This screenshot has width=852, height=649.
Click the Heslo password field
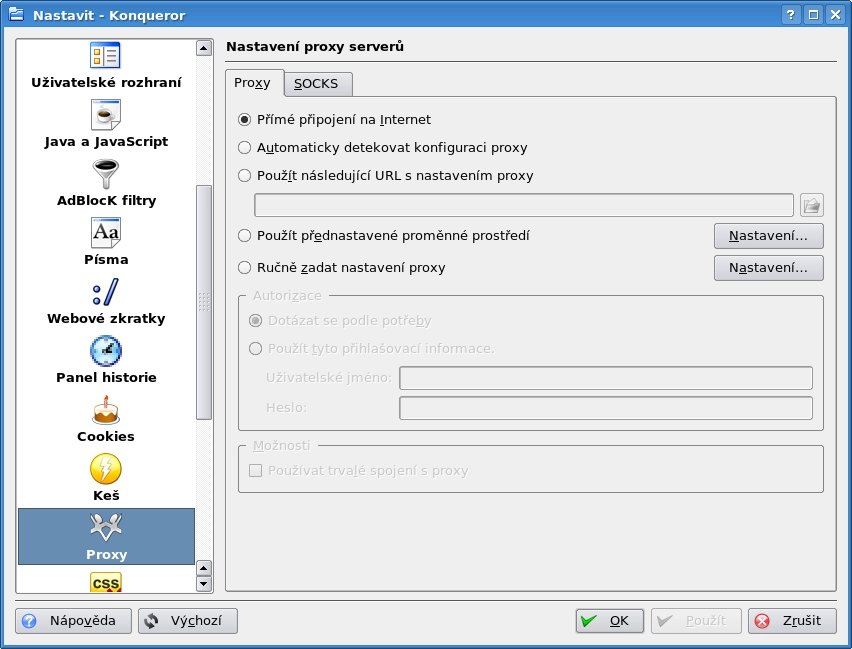pyautogui.click(x=606, y=408)
